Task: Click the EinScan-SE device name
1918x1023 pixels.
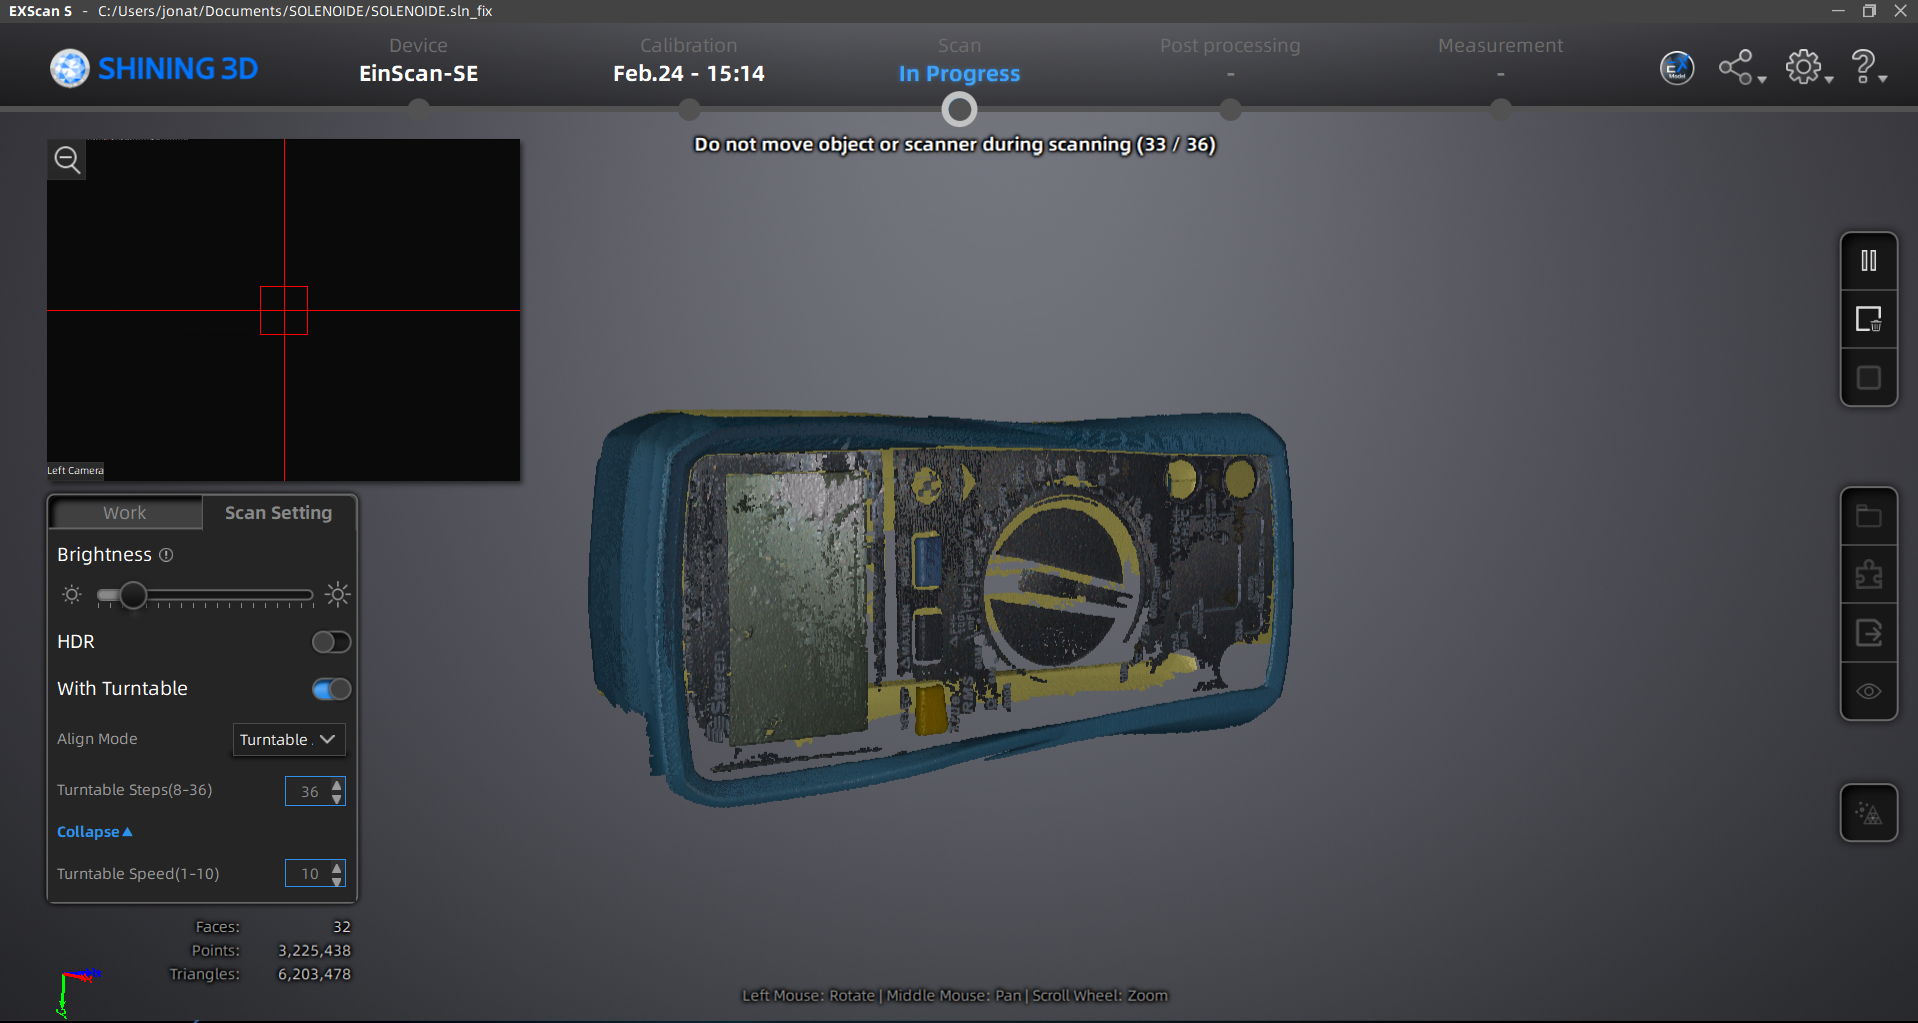Action: pos(418,74)
